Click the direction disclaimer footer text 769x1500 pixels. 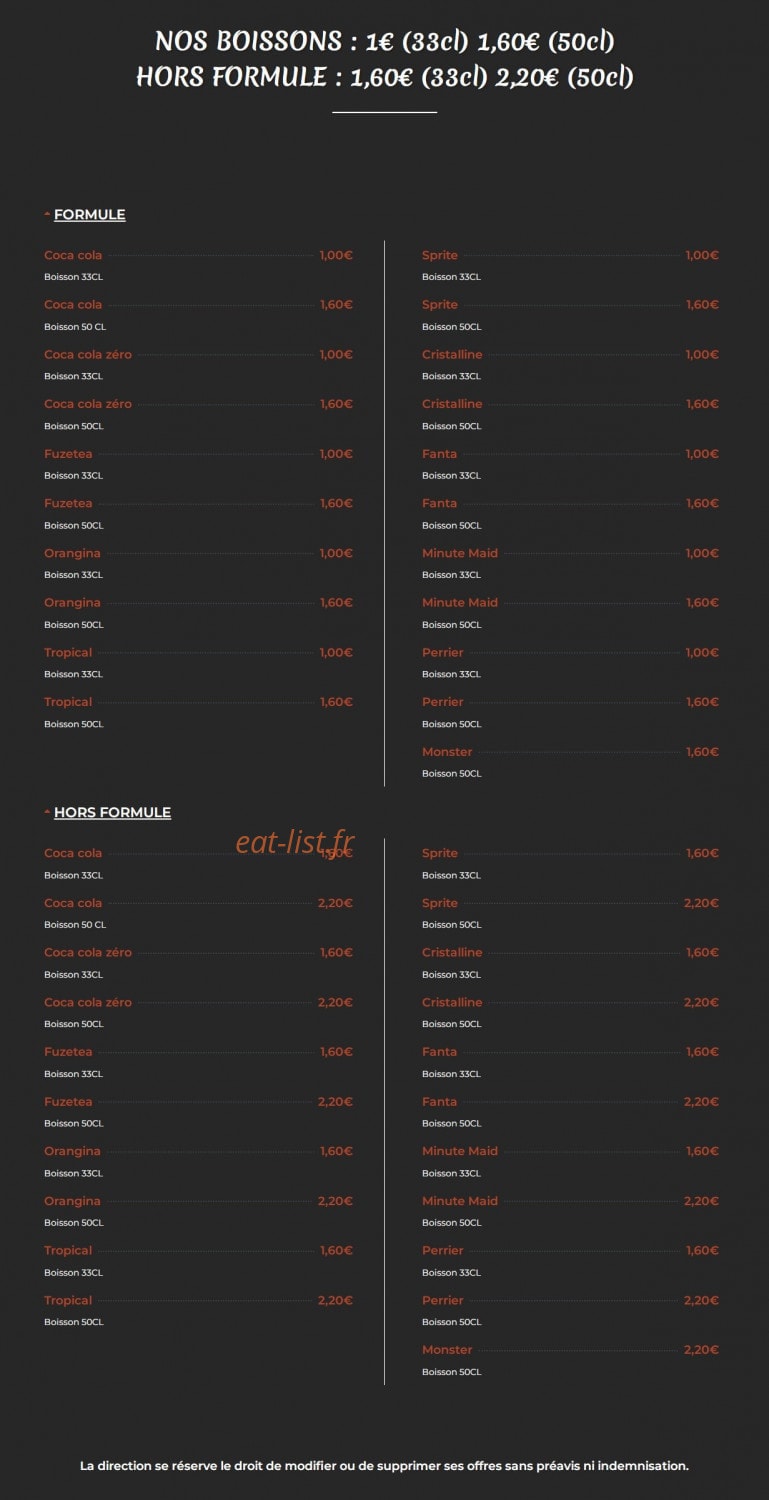pyautogui.click(x=384, y=1466)
